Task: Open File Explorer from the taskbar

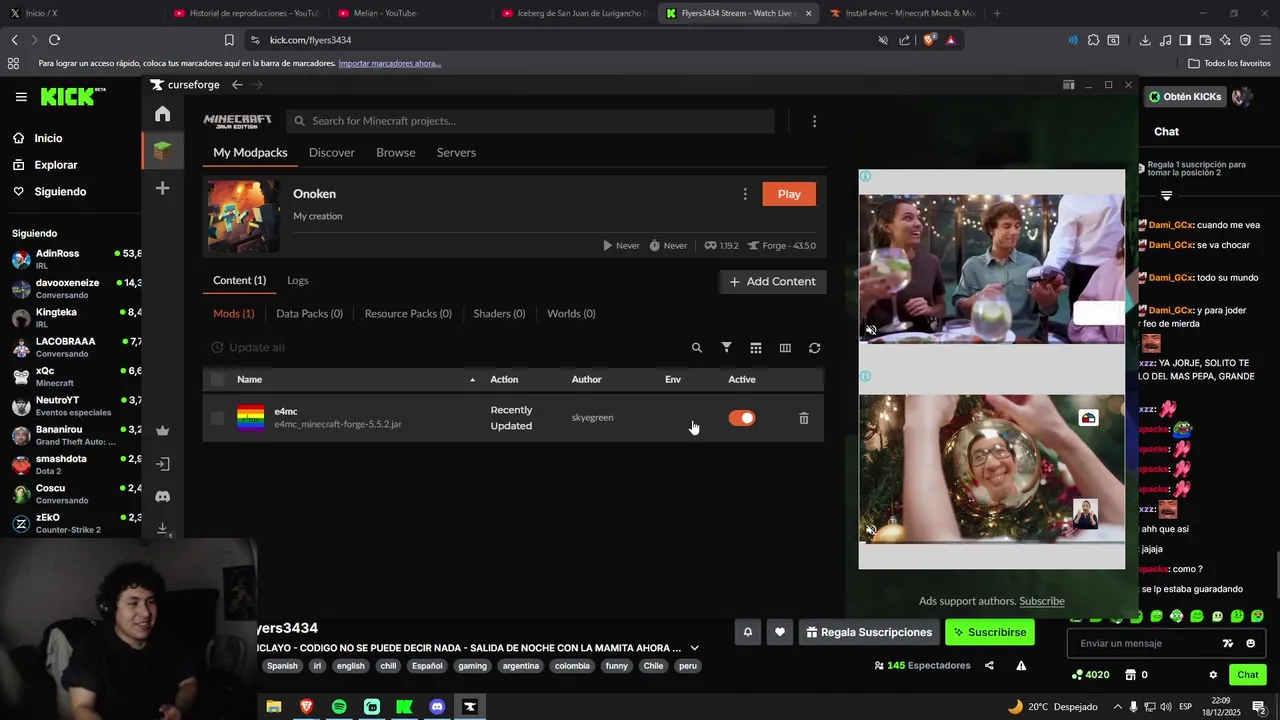Action: (x=274, y=707)
